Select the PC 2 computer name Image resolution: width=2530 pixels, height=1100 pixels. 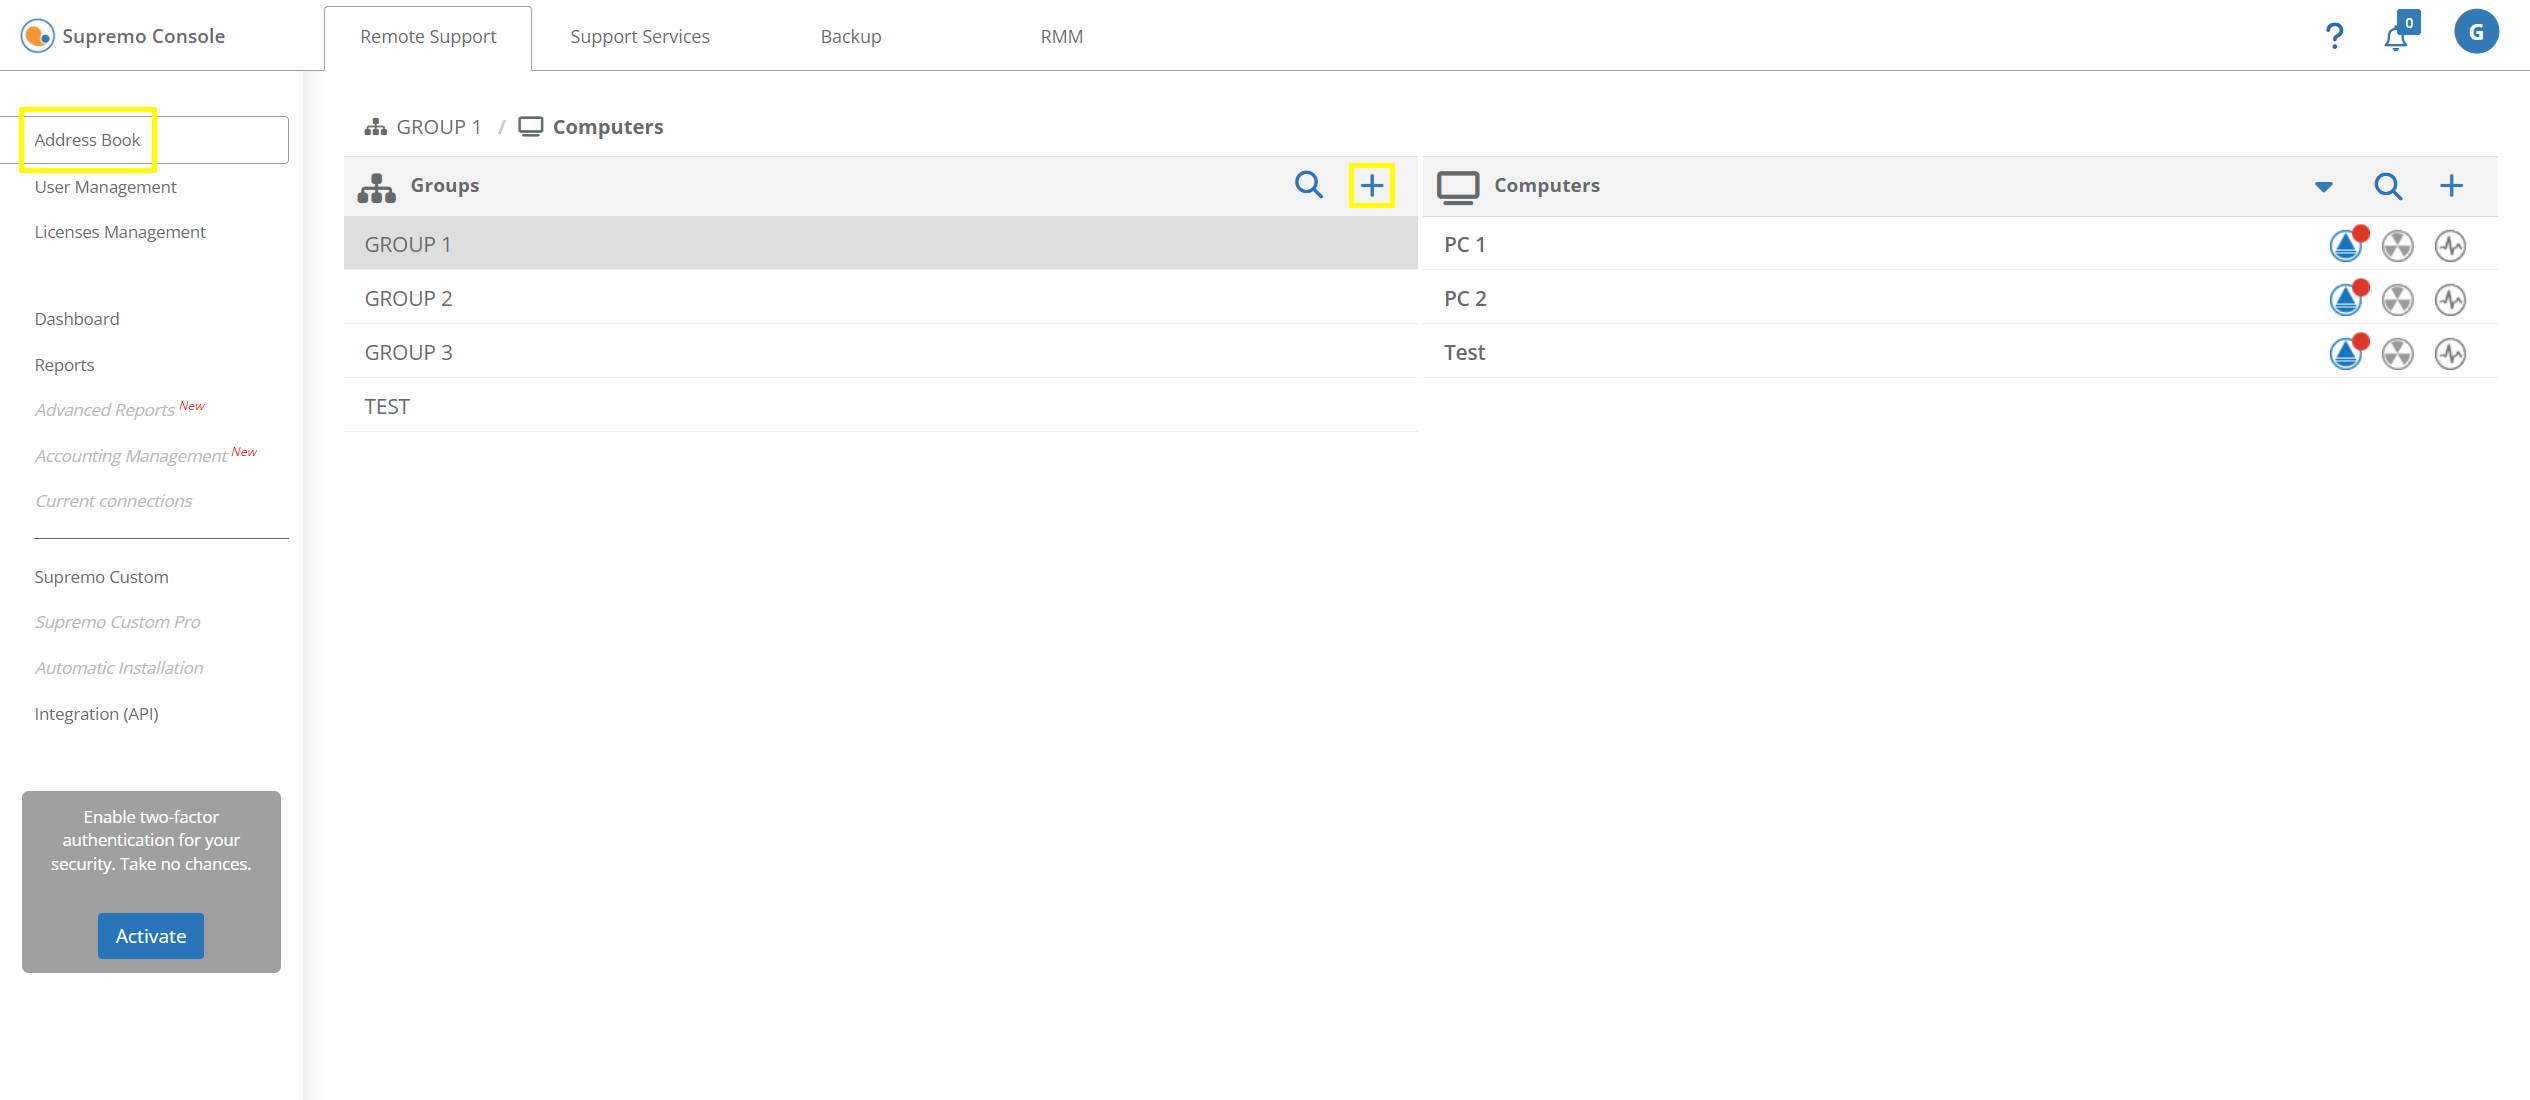click(1465, 299)
